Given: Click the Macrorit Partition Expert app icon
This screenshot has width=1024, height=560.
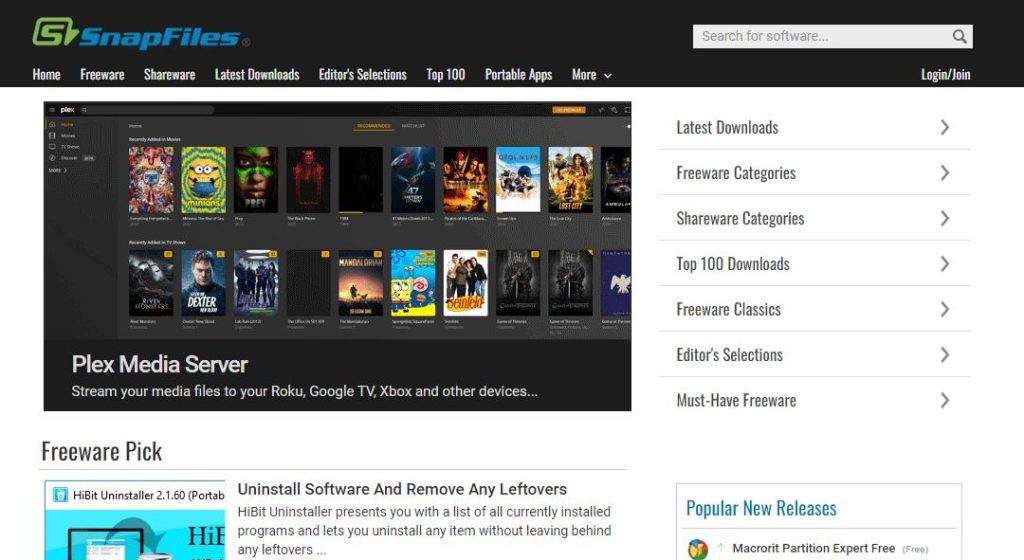Looking at the screenshot, I should click(x=698, y=549).
